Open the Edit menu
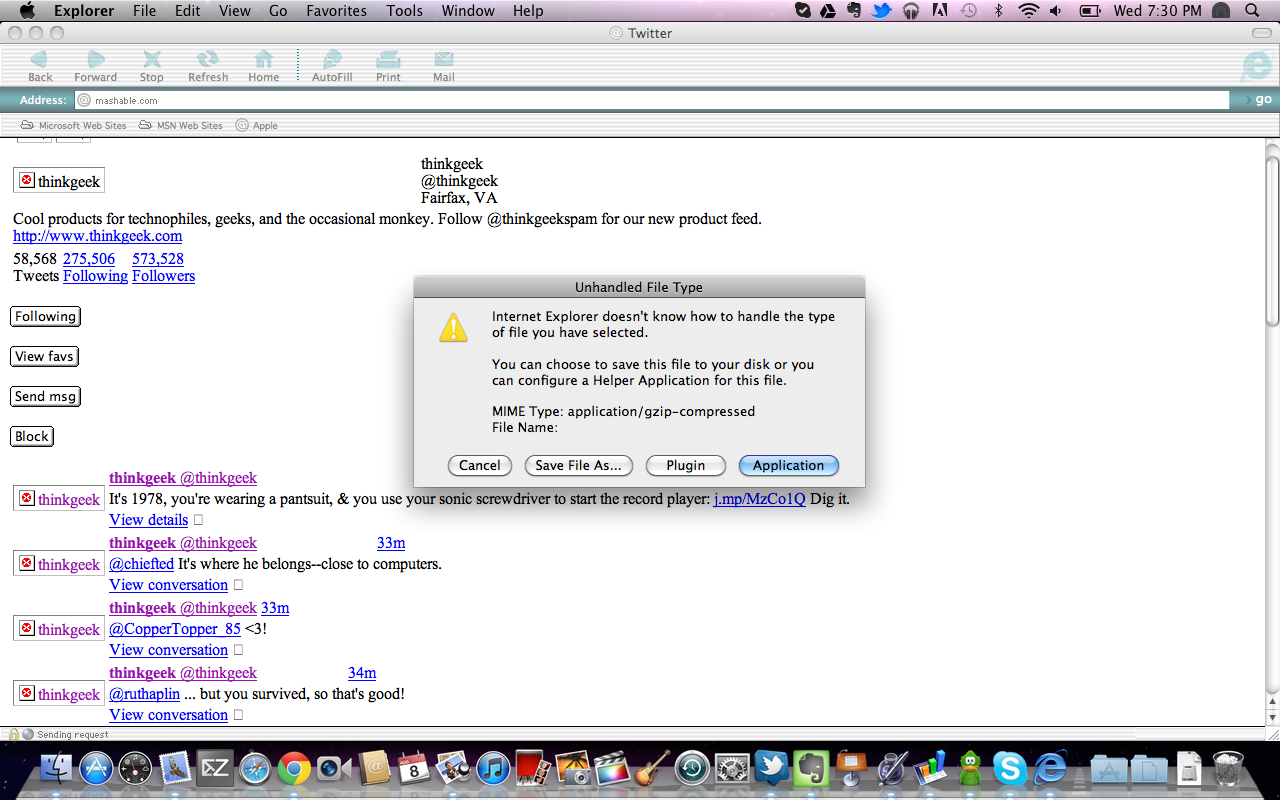 188,11
